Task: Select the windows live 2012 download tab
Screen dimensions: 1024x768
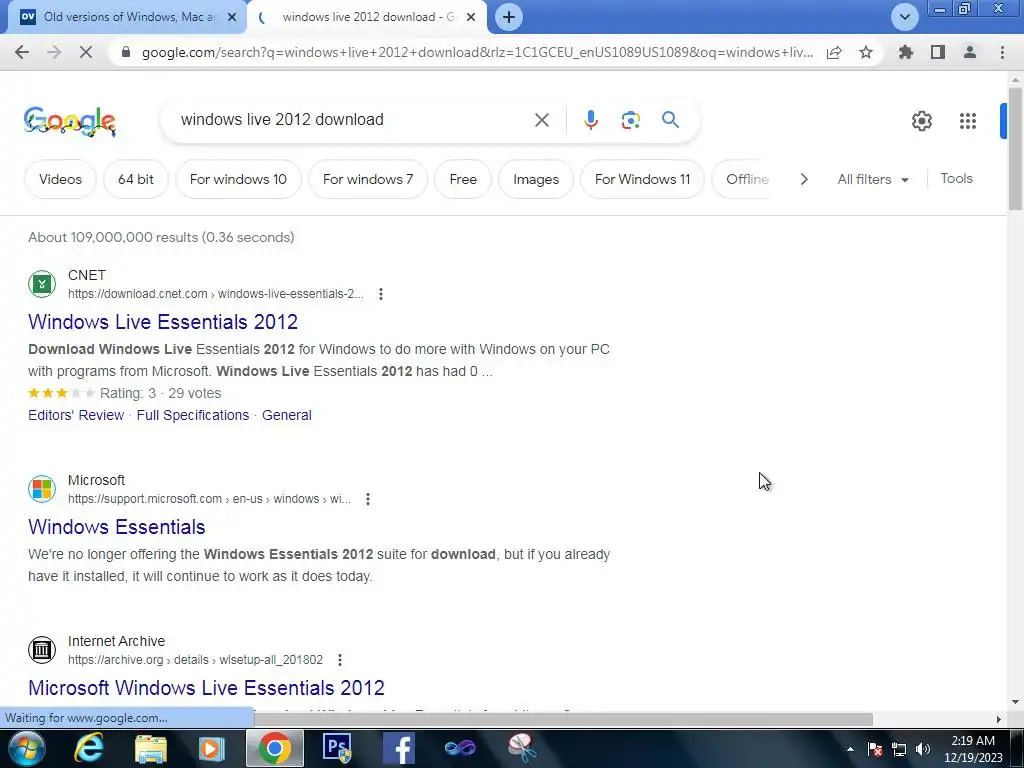Action: pyautogui.click(x=368, y=17)
